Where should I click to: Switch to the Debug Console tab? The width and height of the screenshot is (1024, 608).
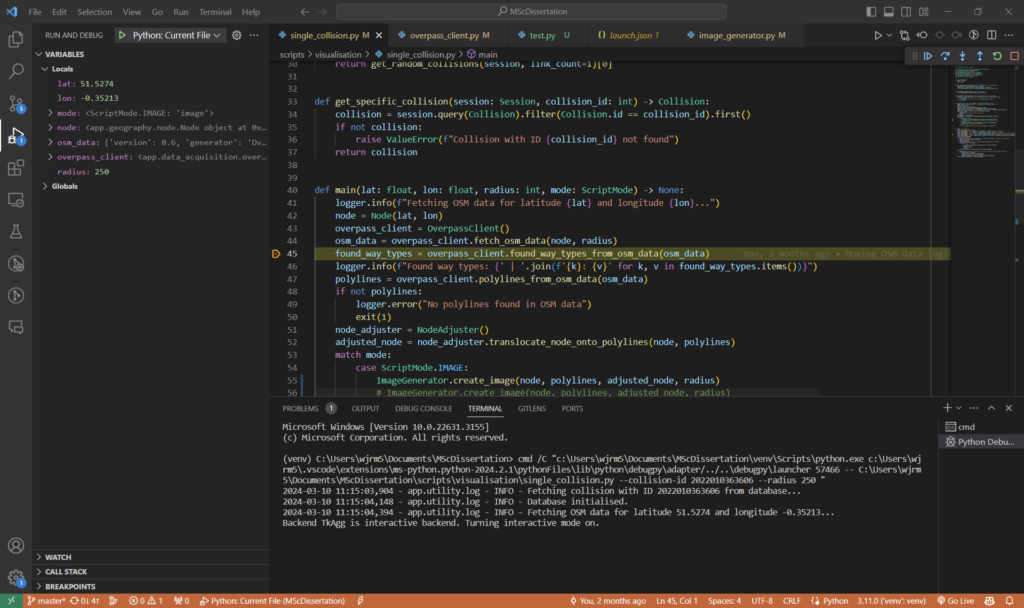tap(423, 408)
